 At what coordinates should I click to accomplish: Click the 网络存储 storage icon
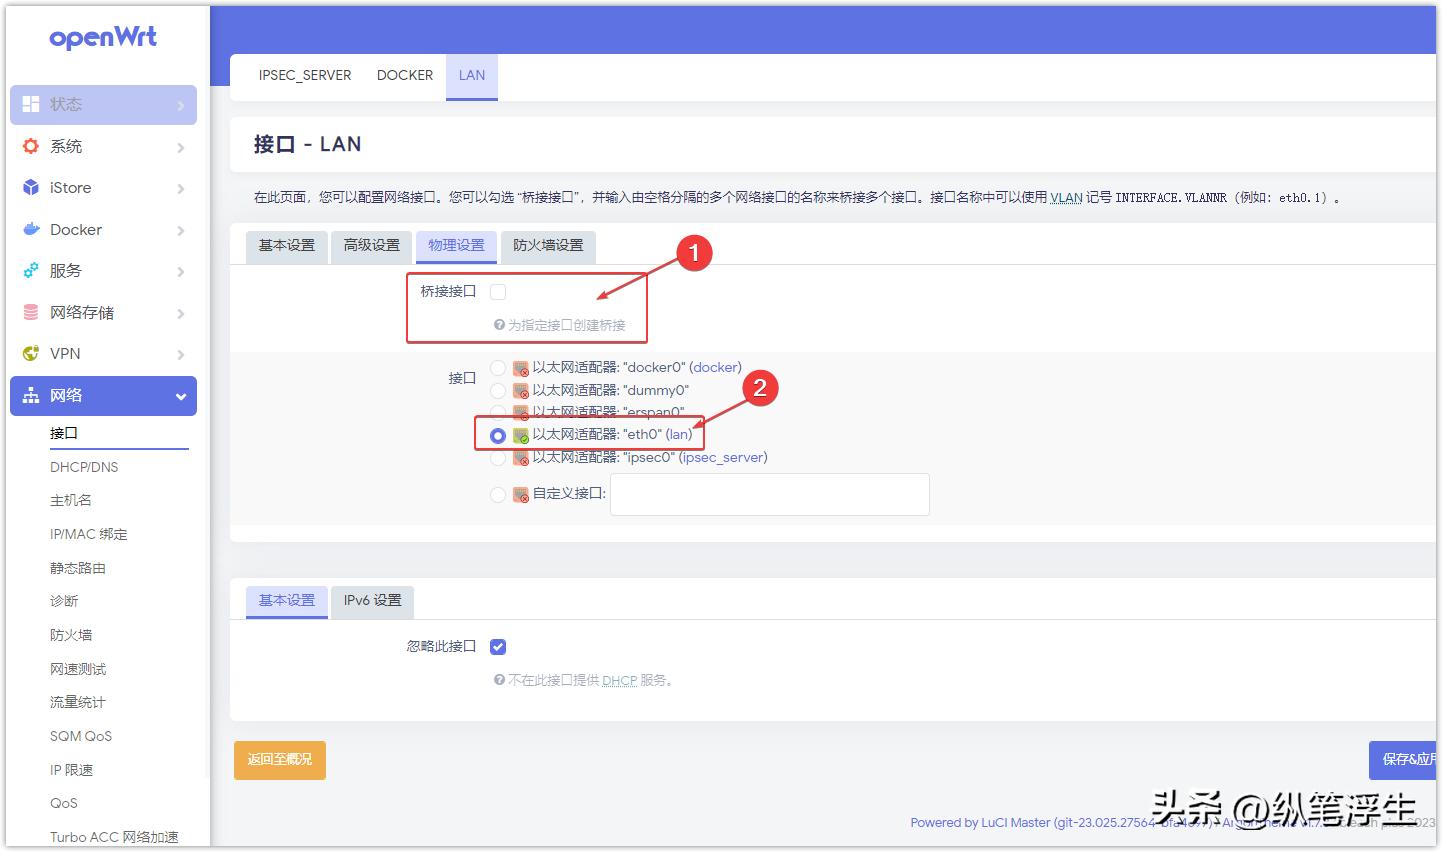point(30,312)
